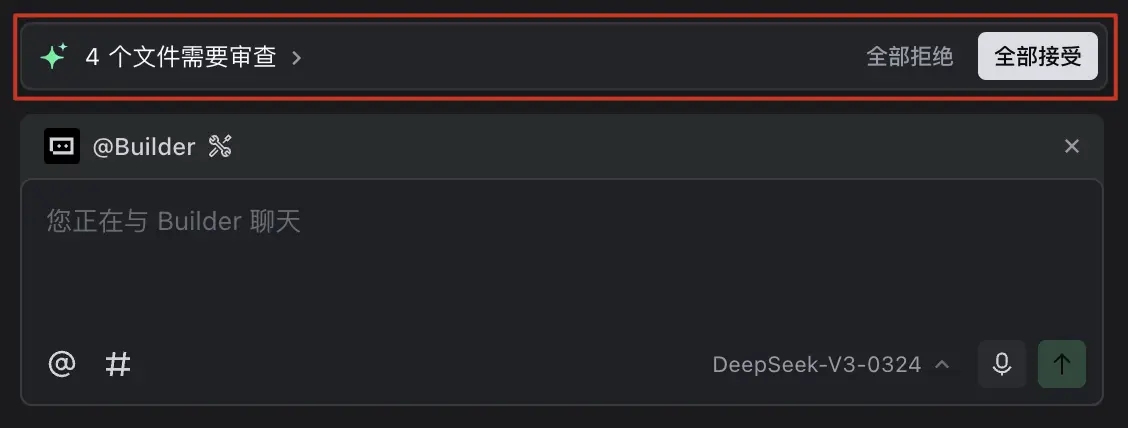Focus the 您正在与 Builder 聊天 chat input
The width and height of the screenshot is (1128, 428).
pyautogui.click(x=174, y=221)
